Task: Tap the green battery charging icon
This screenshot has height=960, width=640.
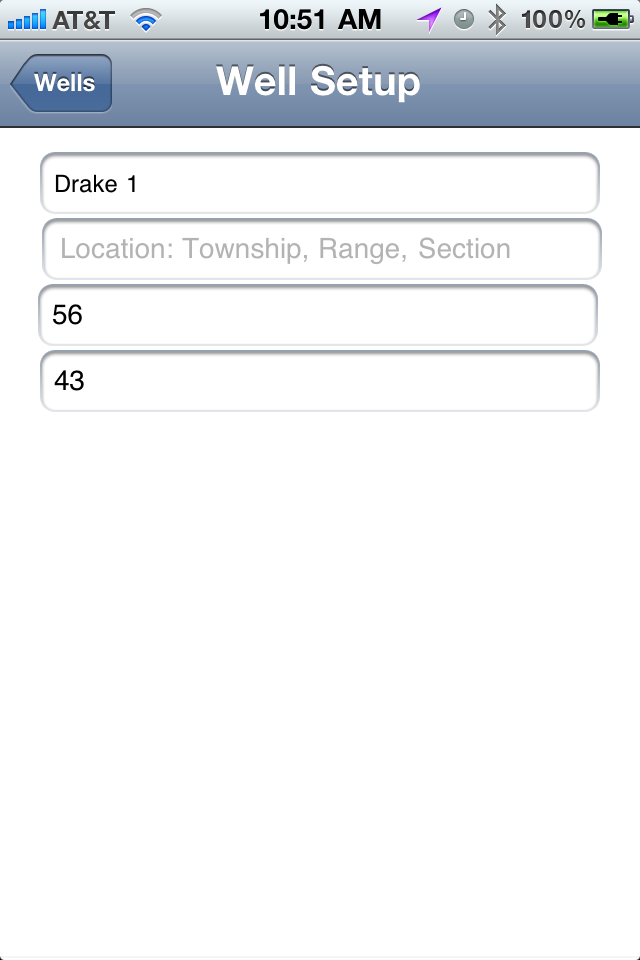Action: click(612, 20)
